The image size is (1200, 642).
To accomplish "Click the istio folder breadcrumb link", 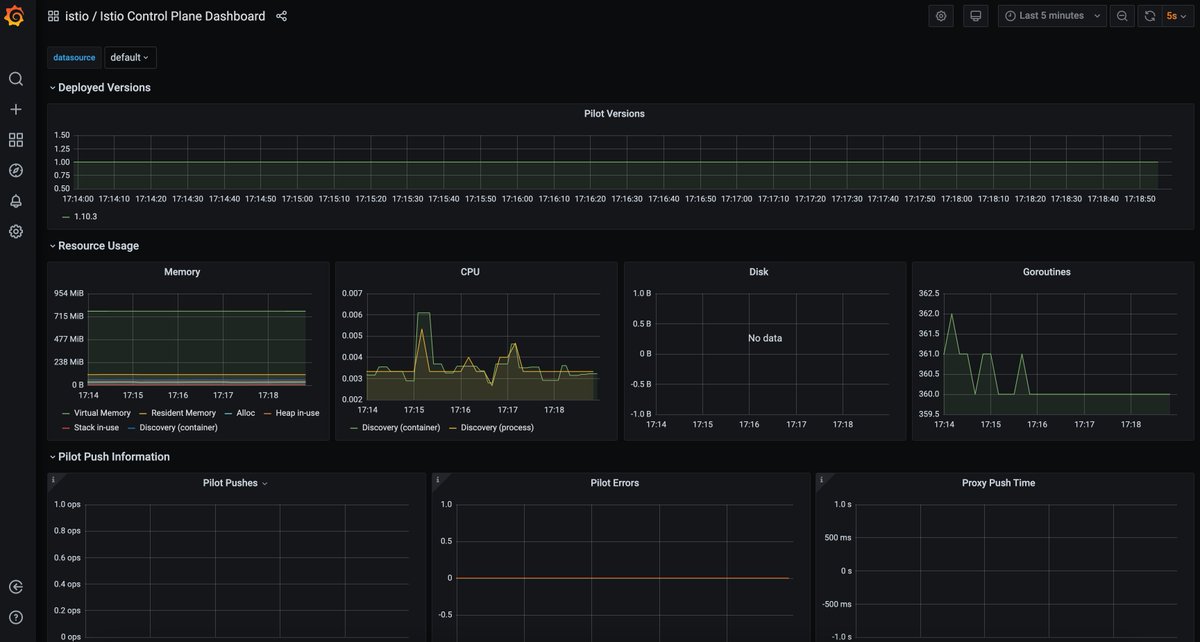I will [77, 16].
